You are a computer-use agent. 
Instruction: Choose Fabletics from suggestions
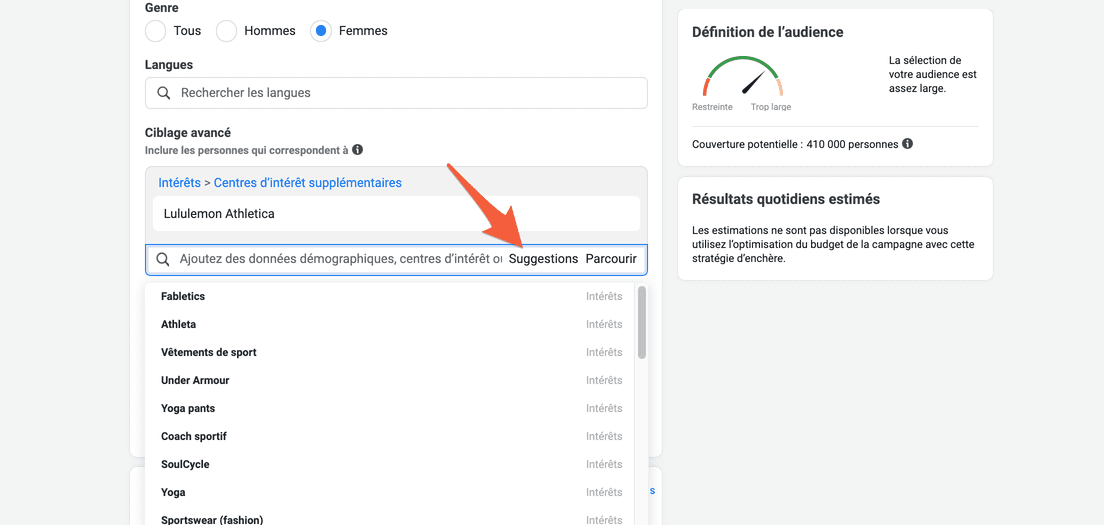click(391, 296)
